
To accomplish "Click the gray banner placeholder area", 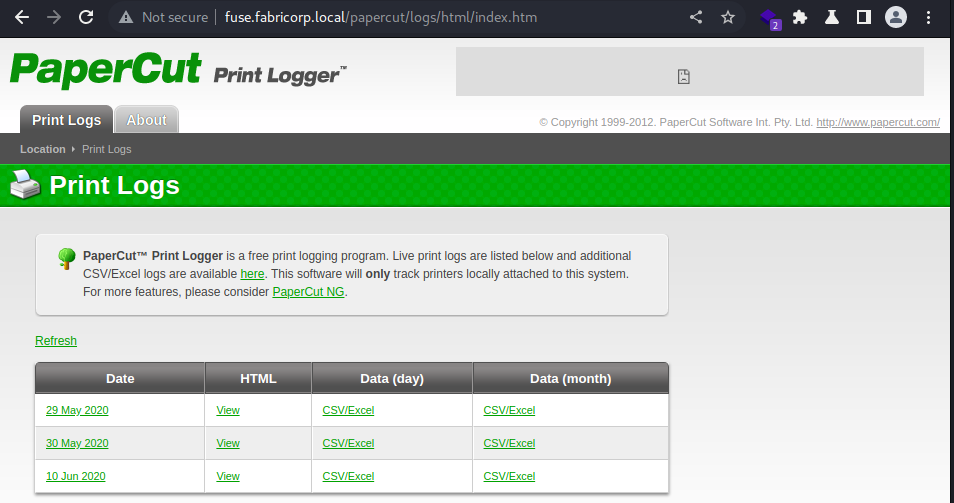I will click(x=690, y=72).
